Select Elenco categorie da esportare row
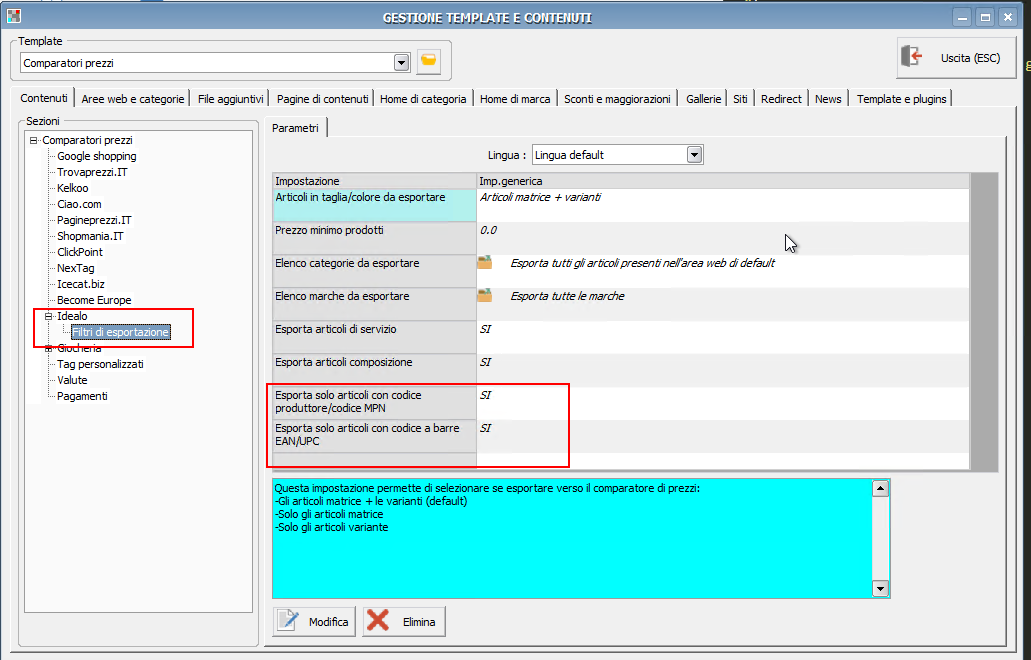 click(621, 271)
